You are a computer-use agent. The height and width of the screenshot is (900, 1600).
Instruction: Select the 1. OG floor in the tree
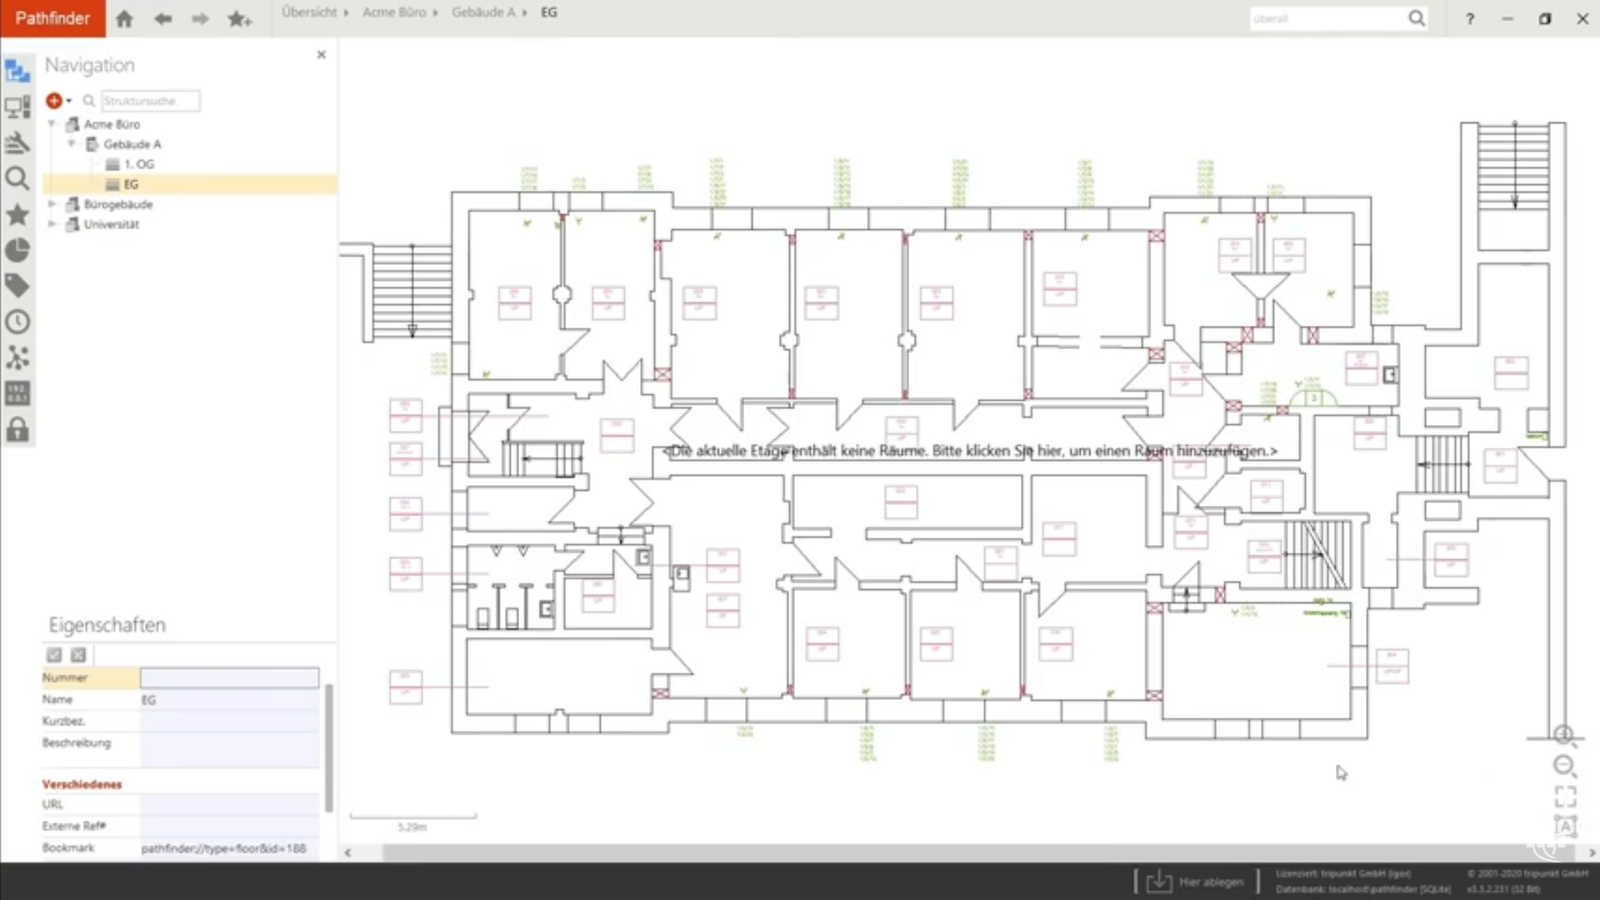(138, 164)
